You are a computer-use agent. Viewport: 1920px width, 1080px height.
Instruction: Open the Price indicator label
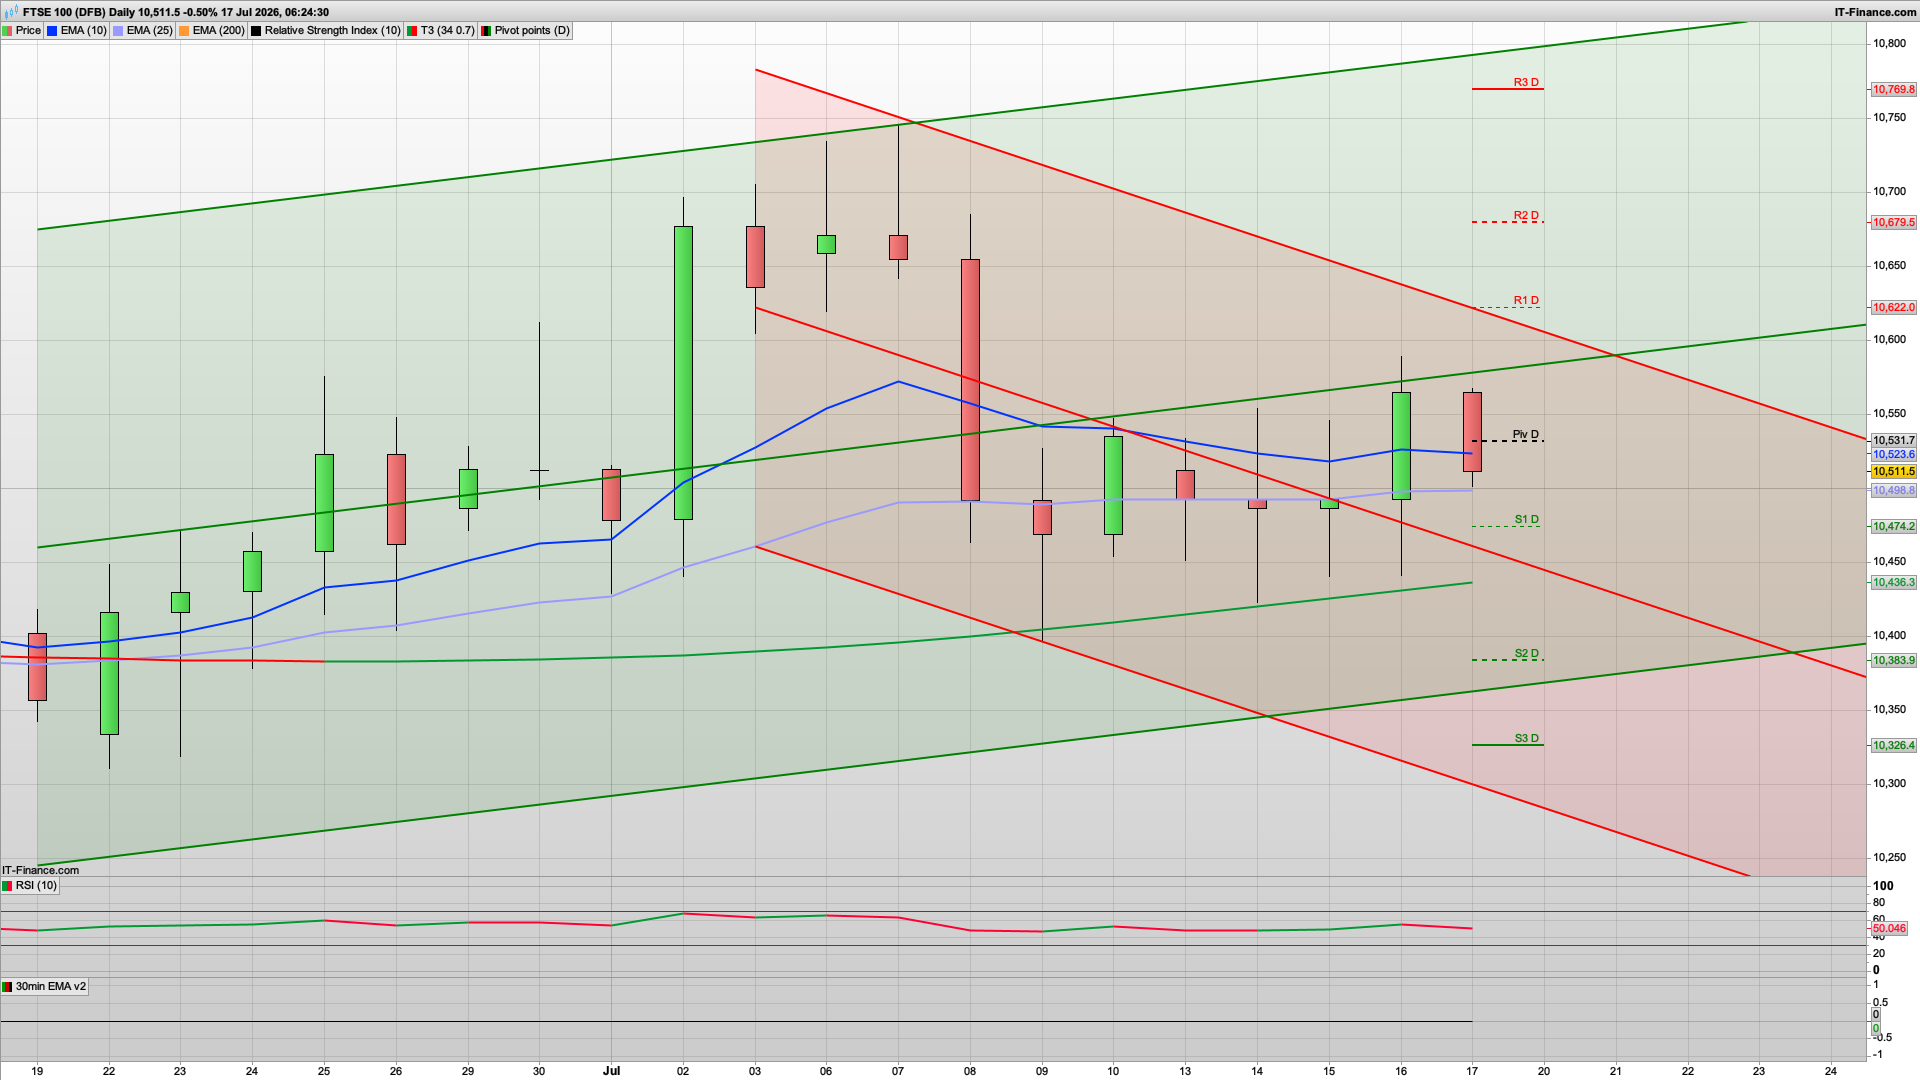(28, 31)
